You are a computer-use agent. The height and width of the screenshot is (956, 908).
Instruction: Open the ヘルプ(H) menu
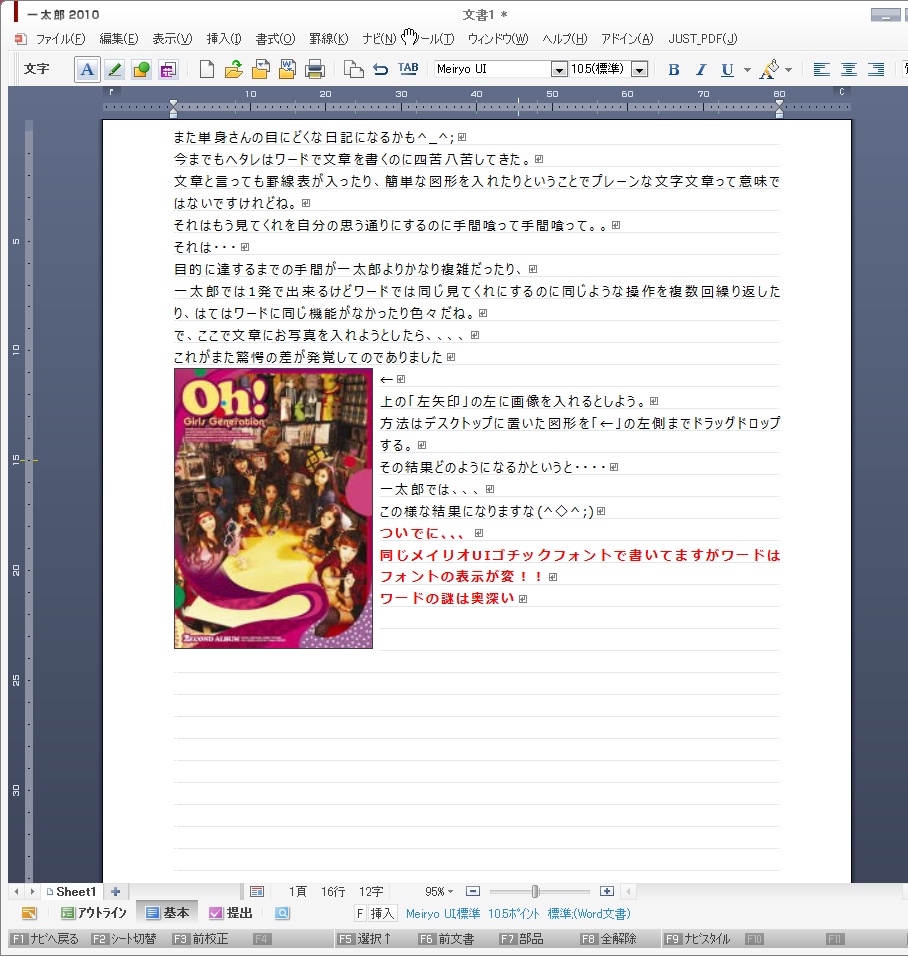[x=565, y=39]
